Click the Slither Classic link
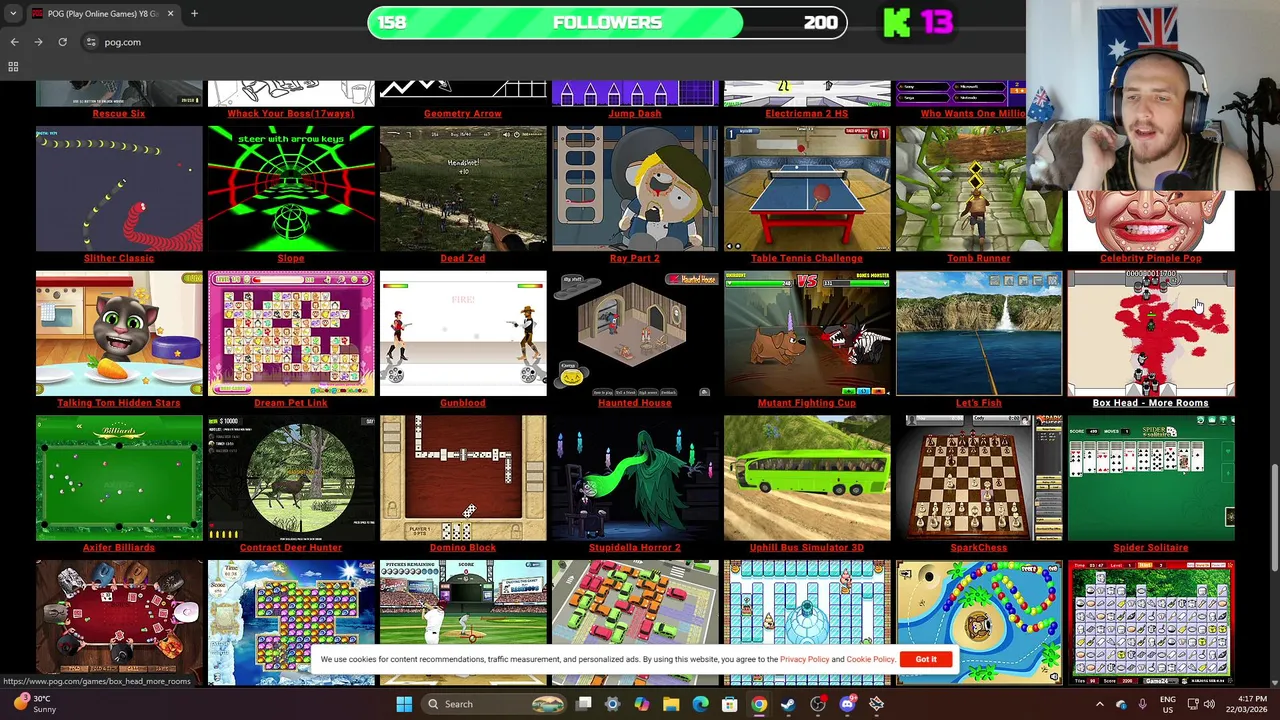The image size is (1280, 720). tap(119, 258)
